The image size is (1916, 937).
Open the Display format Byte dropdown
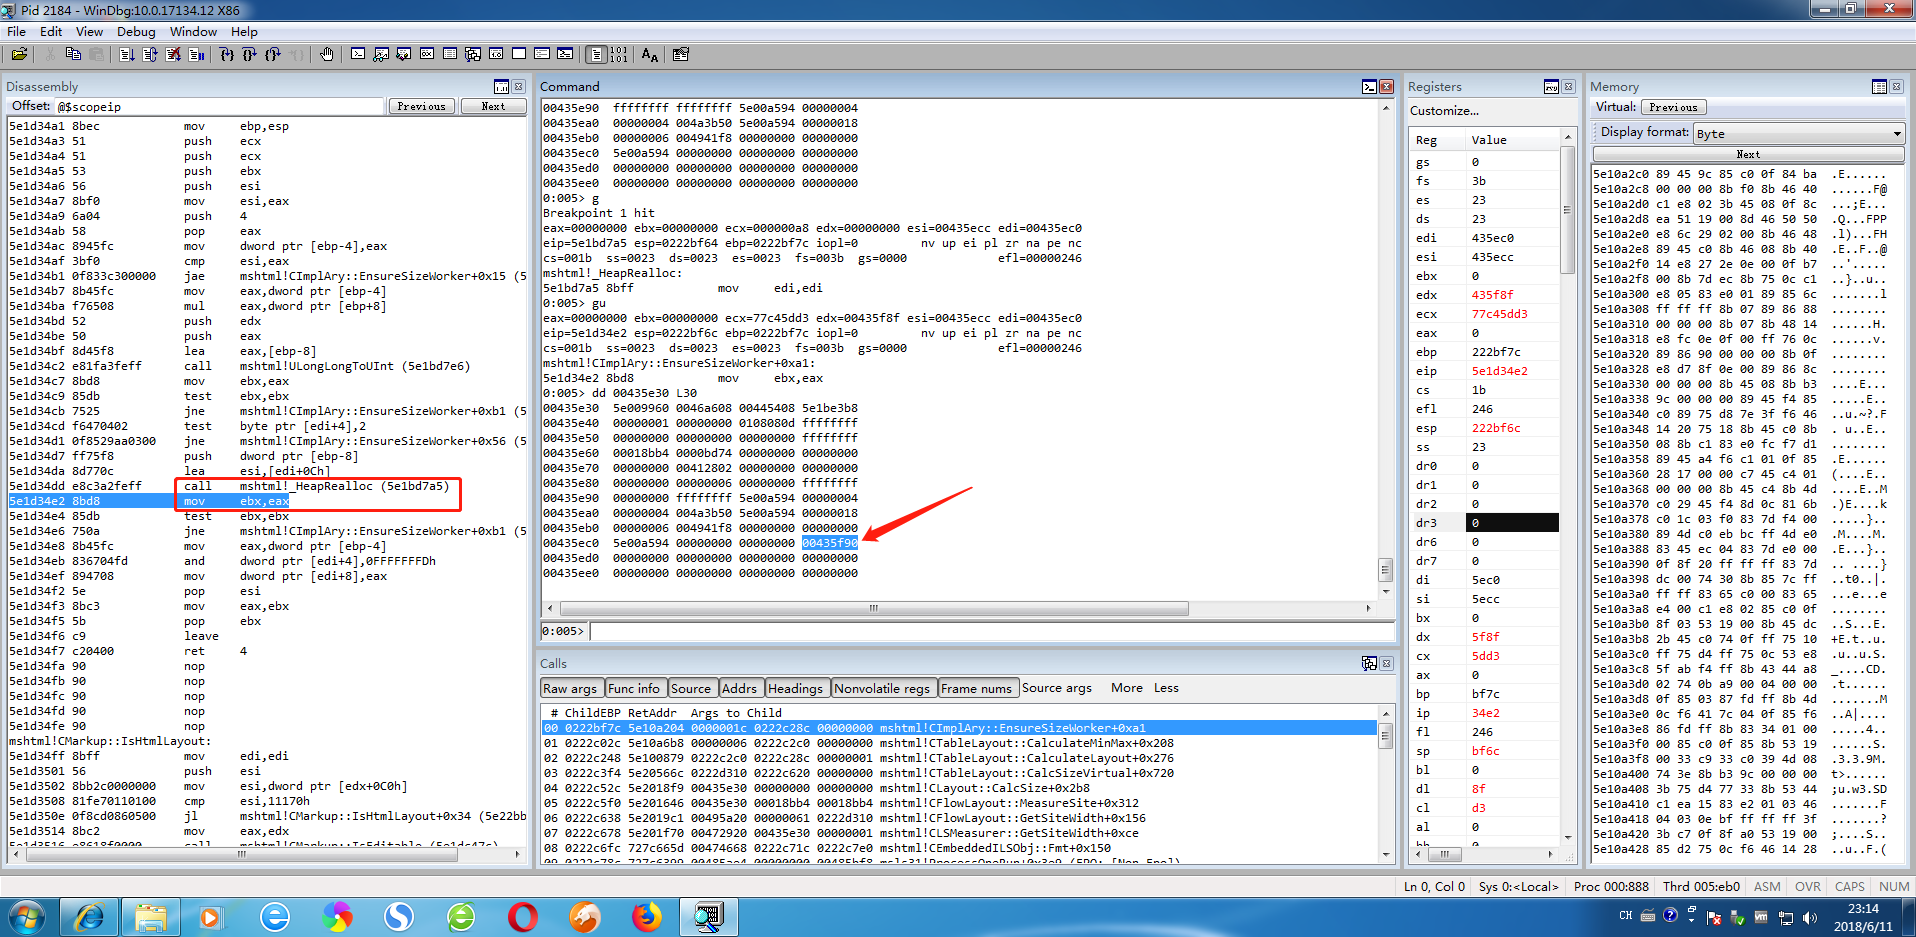coord(1799,133)
